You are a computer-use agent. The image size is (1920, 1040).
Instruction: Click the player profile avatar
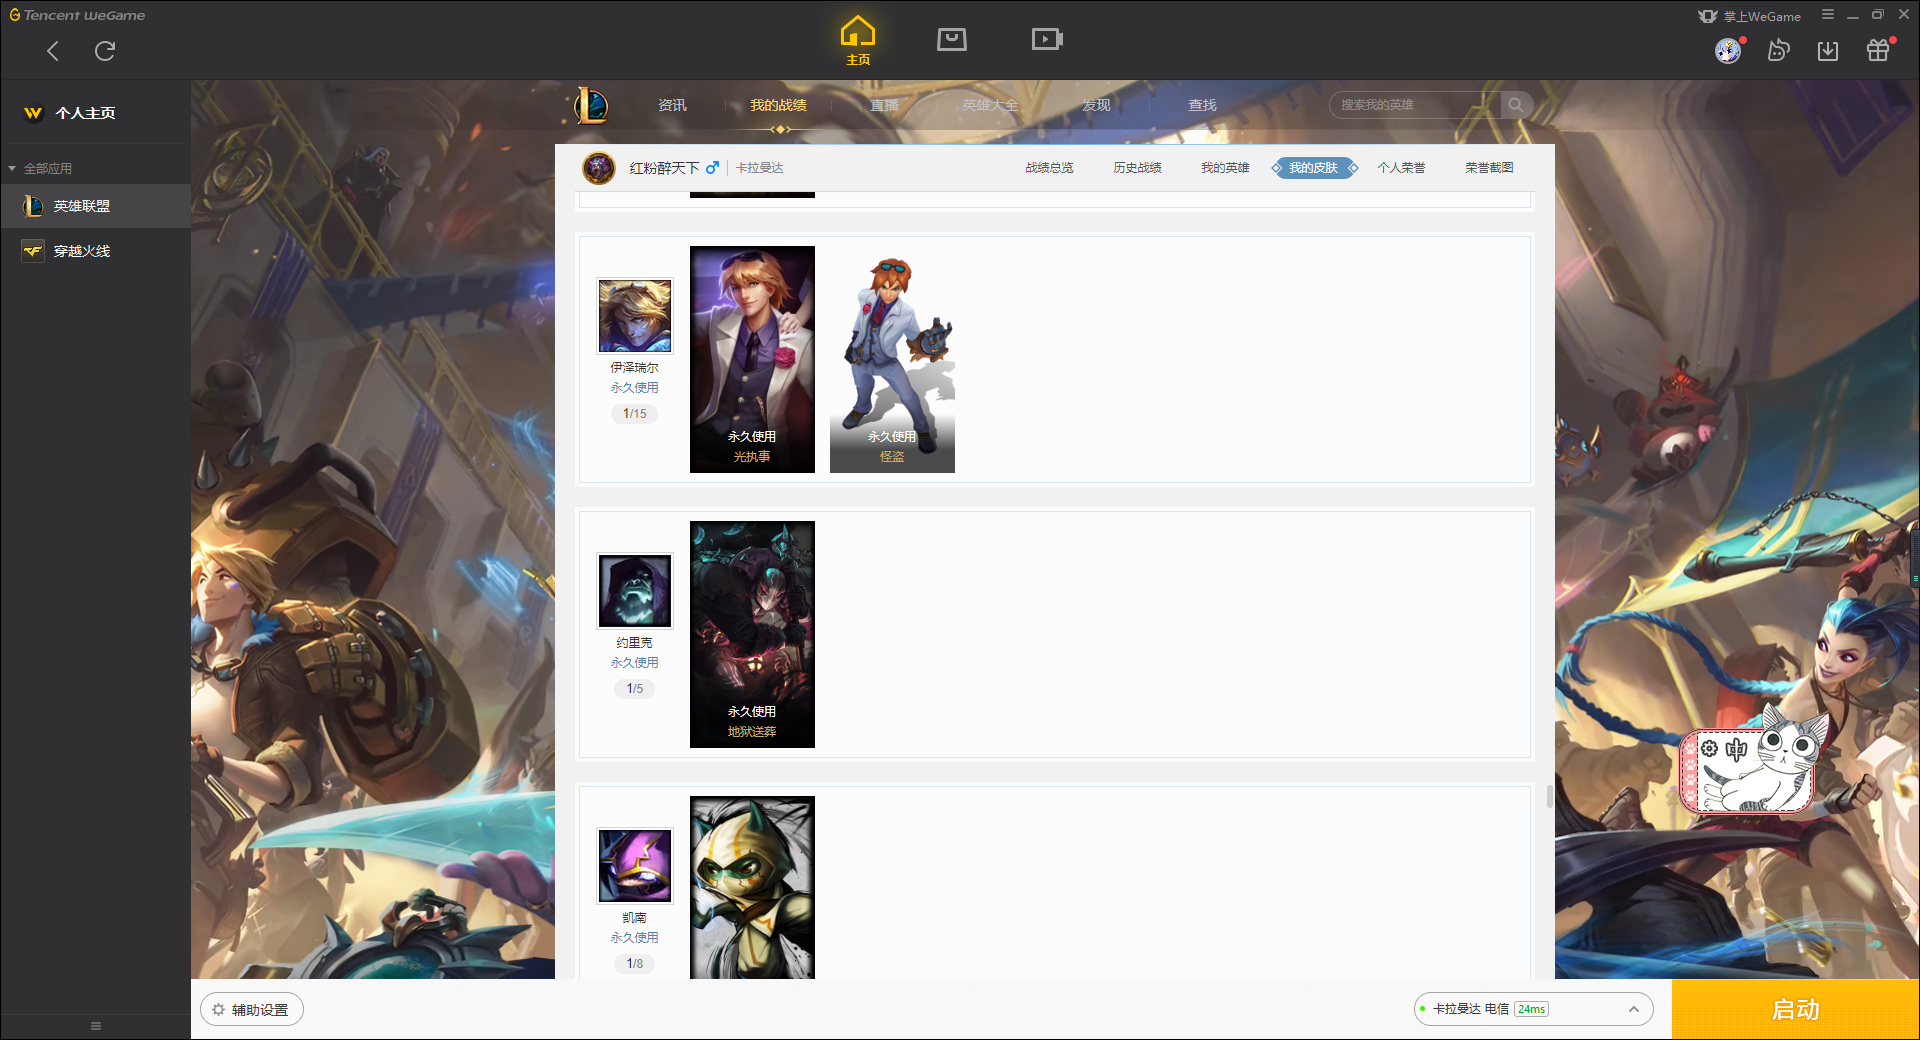point(599,168)
